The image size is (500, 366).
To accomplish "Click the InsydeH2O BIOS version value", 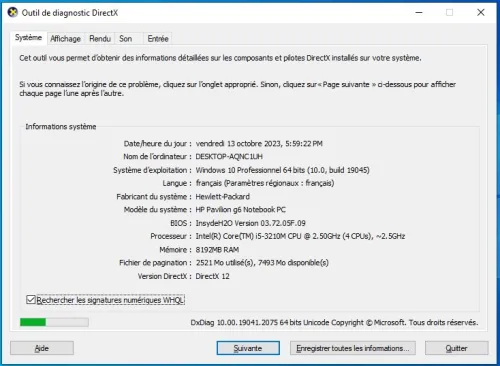I will [x=250, y=223].
